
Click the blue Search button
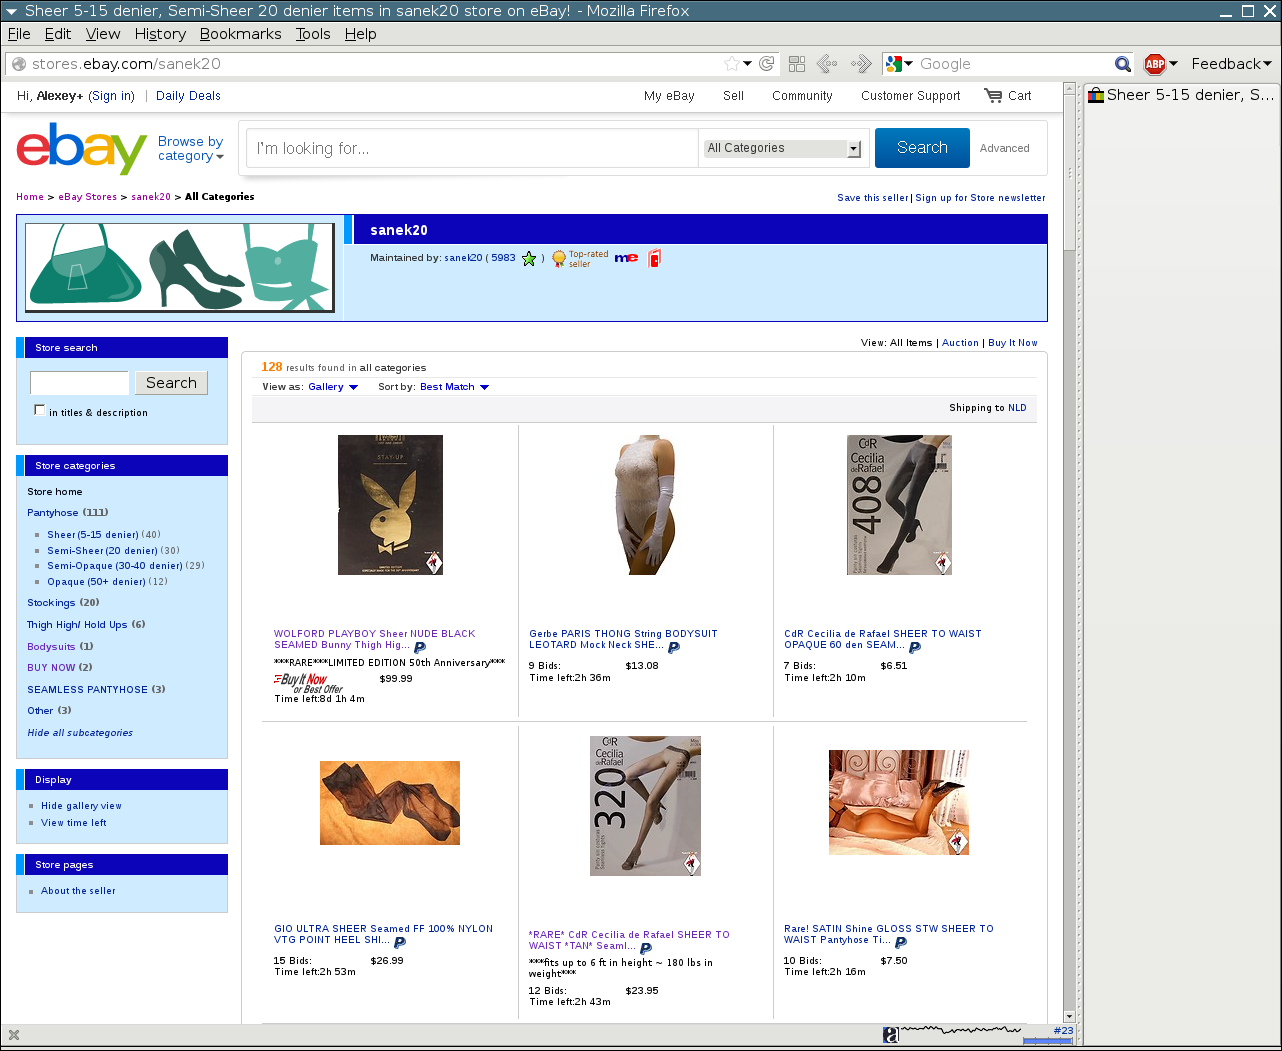(x=921, y=148)
